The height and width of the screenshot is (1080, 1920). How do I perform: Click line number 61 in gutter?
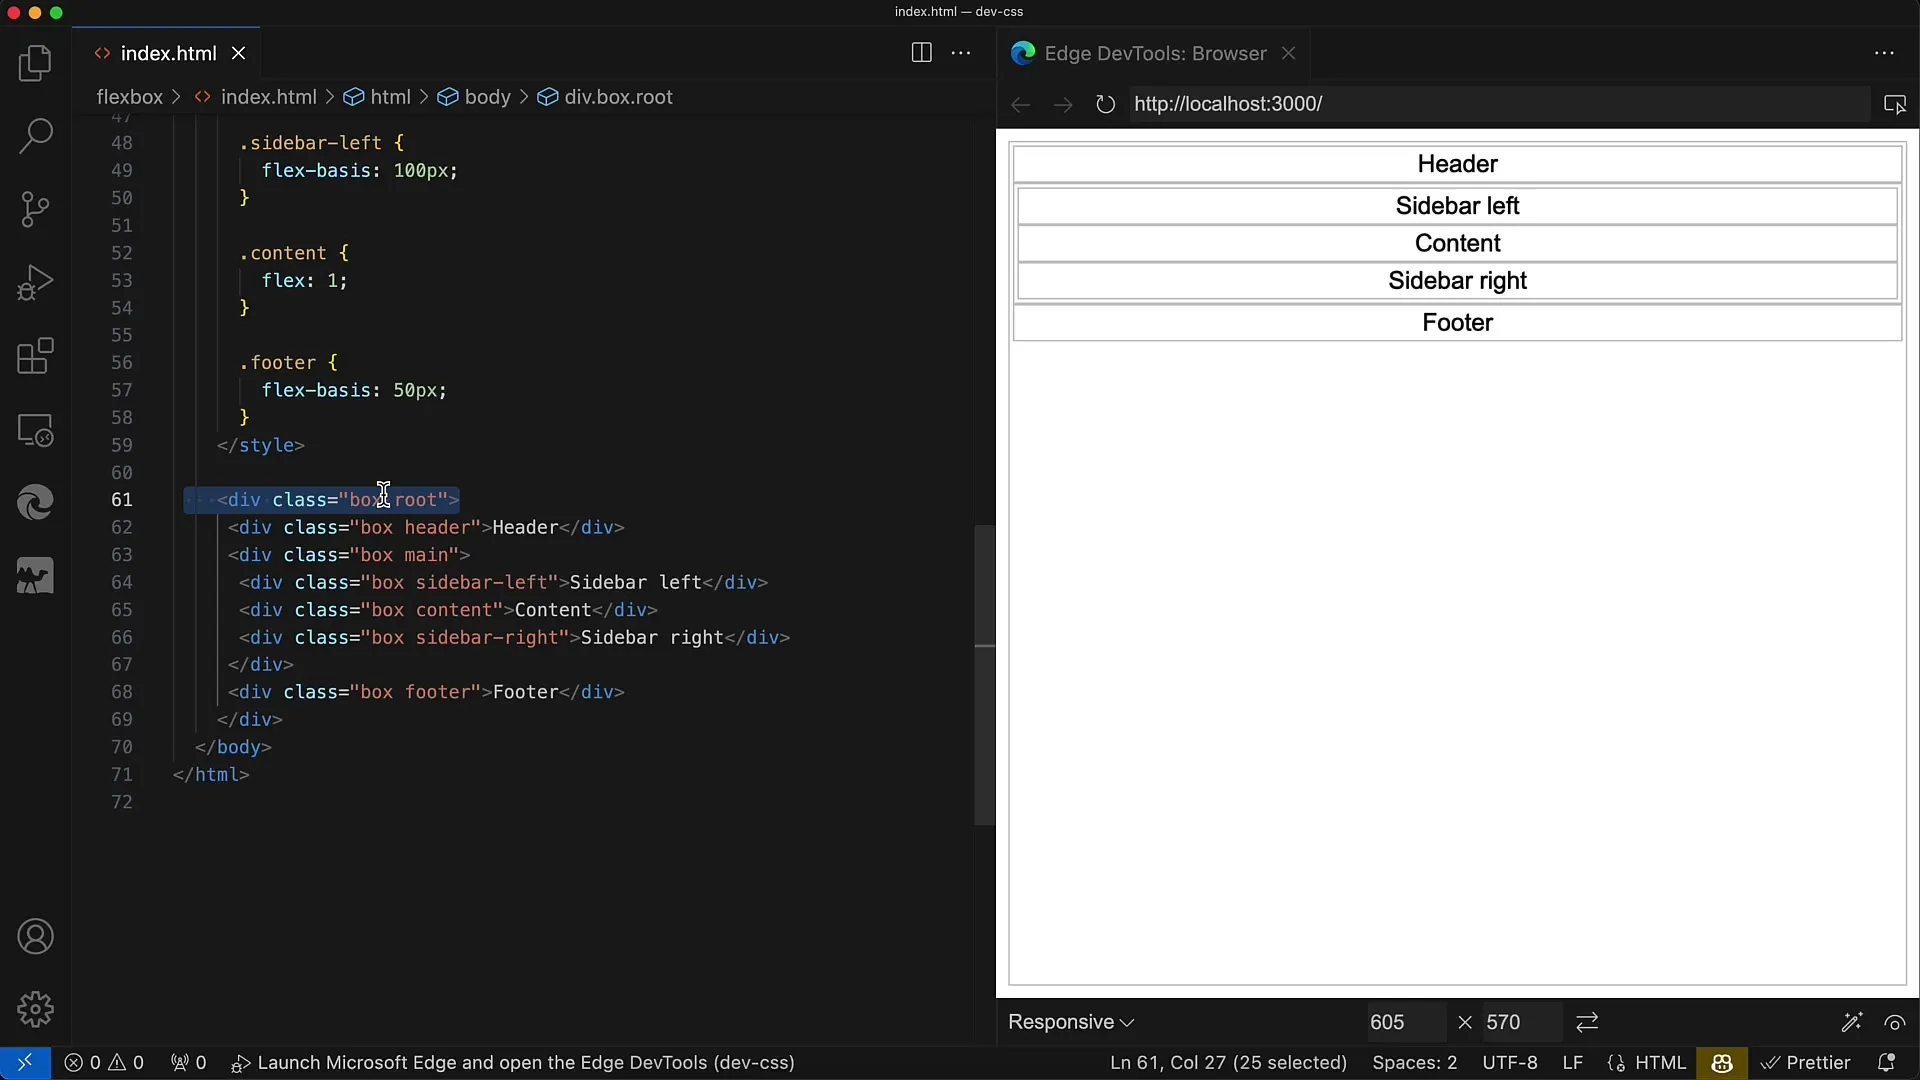click(x=121, y=500)
